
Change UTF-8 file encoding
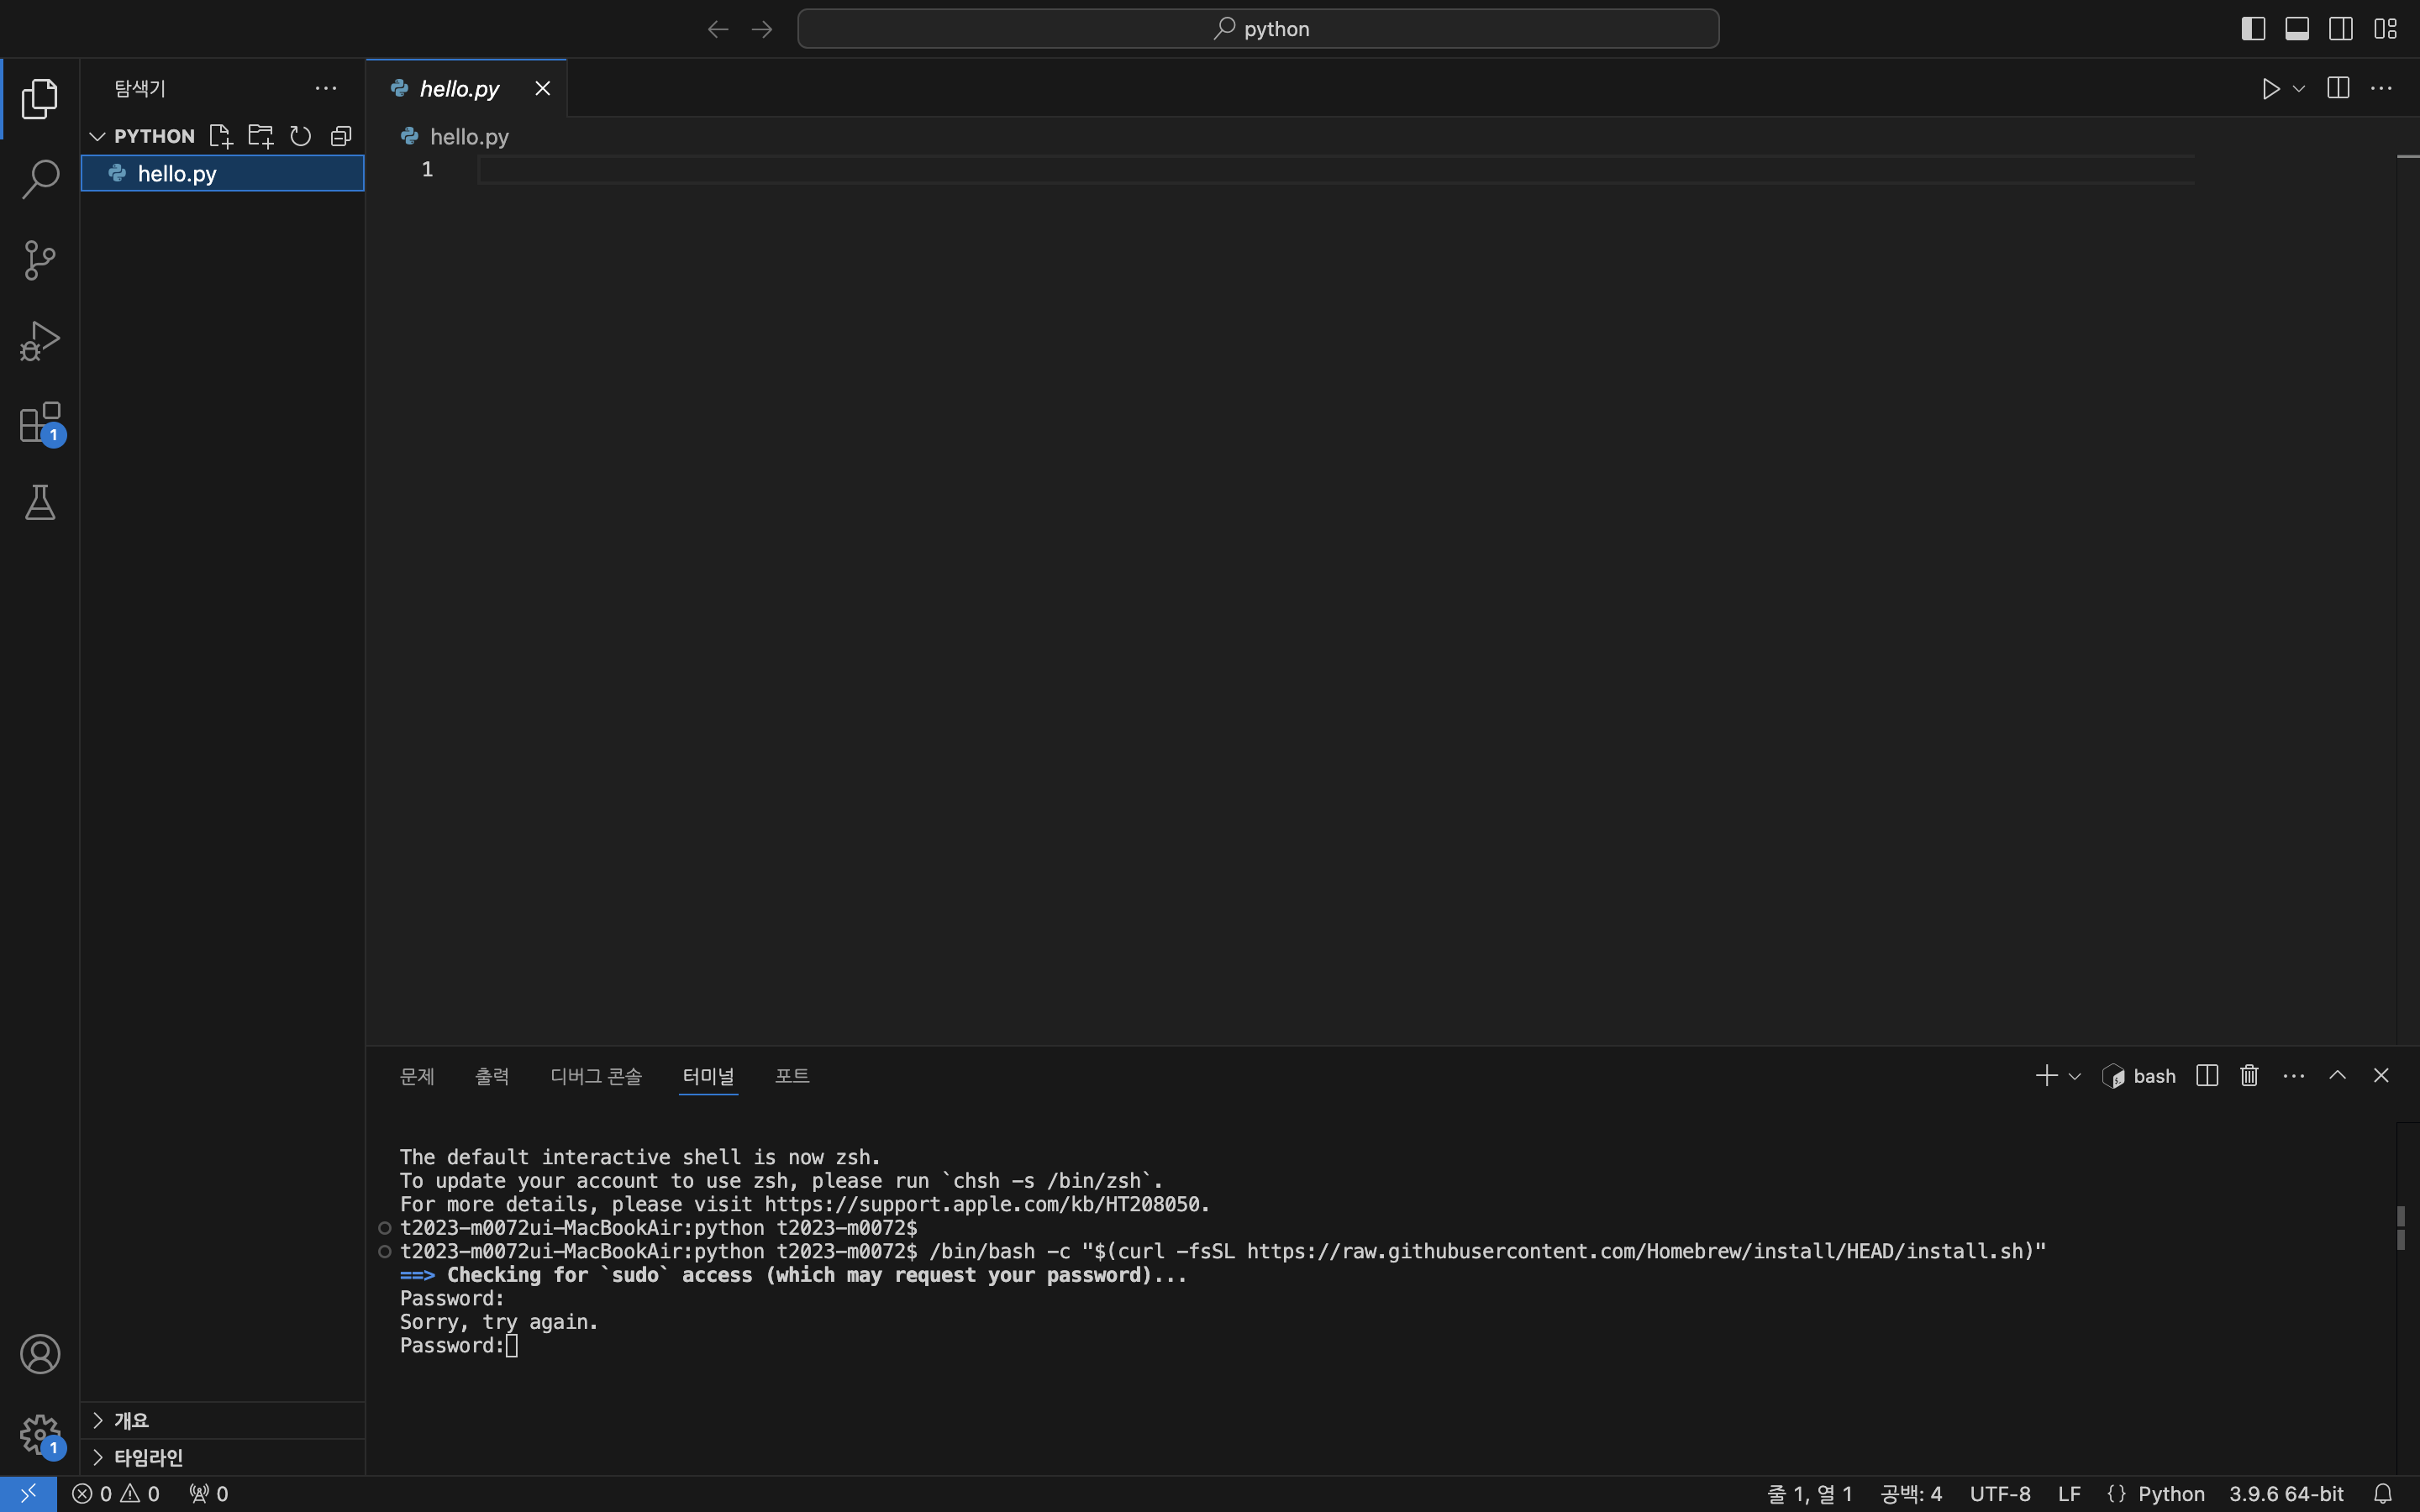(x=2000, y=1494)
